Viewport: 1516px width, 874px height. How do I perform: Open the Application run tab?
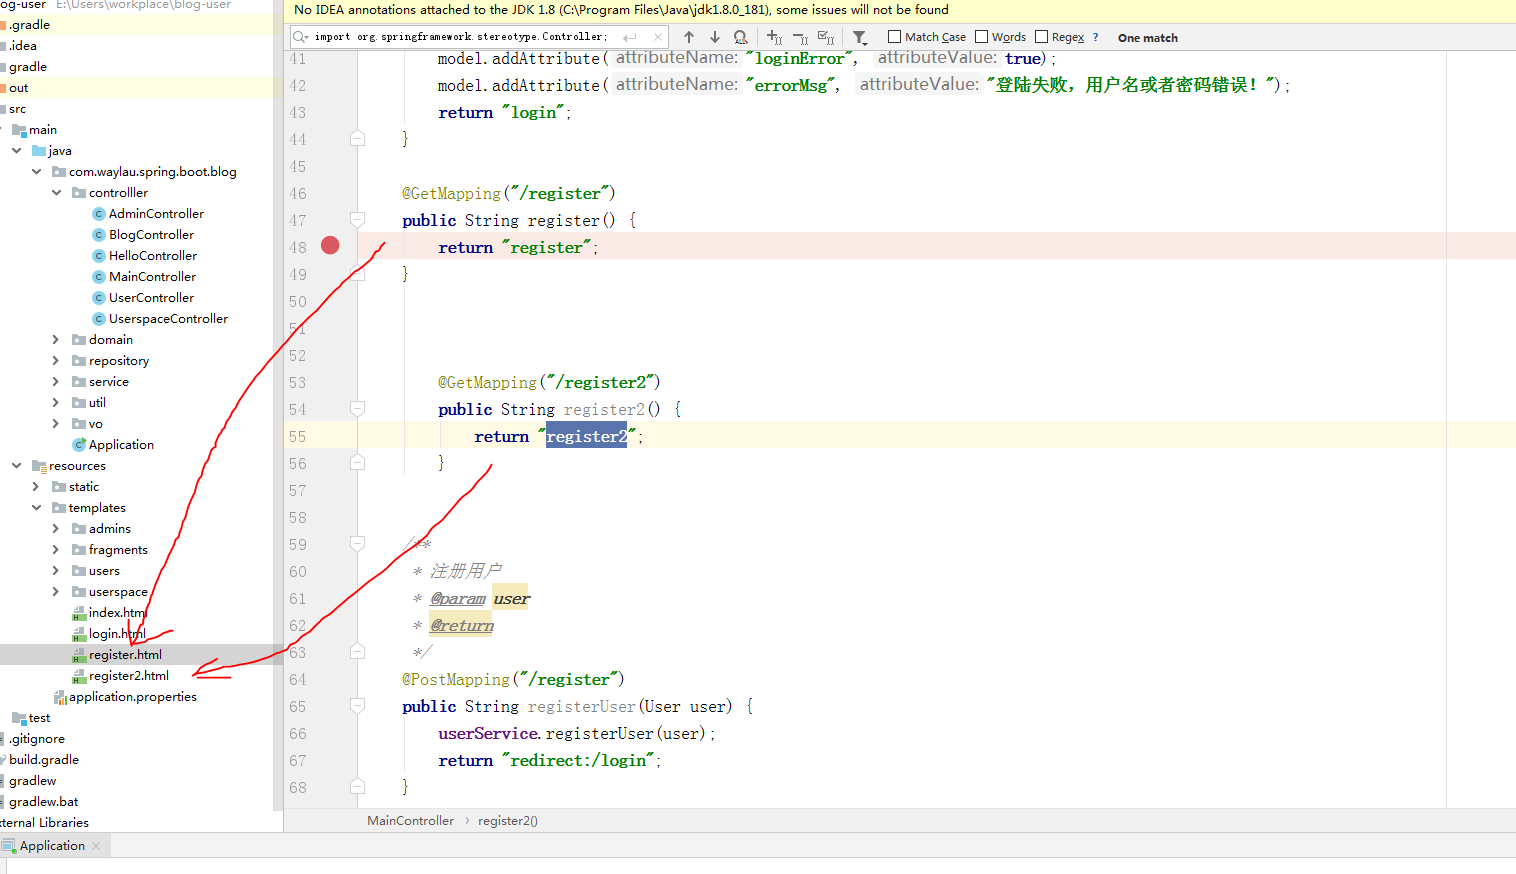click(52, 846)
